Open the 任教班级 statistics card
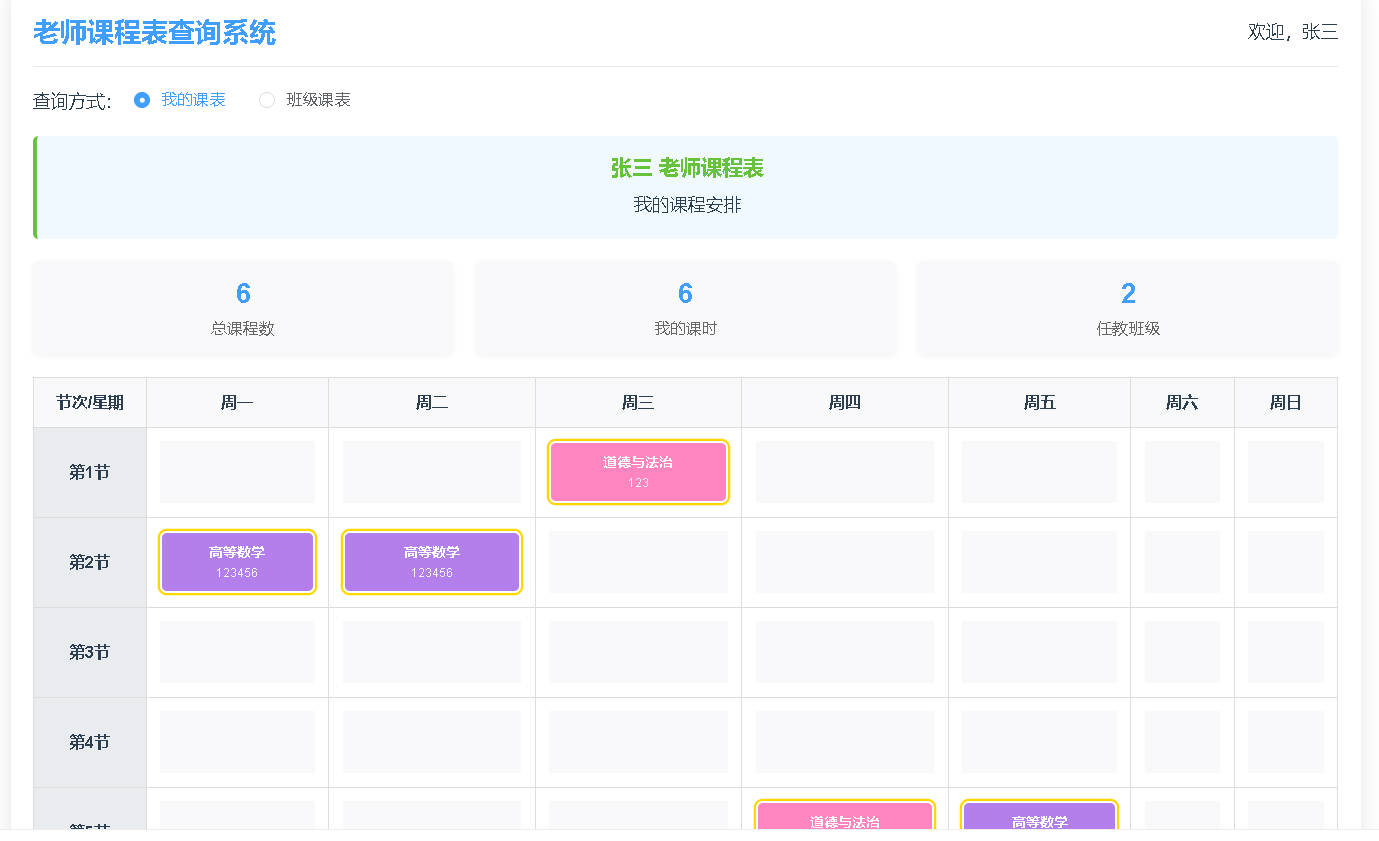 tap(1127, 308)
